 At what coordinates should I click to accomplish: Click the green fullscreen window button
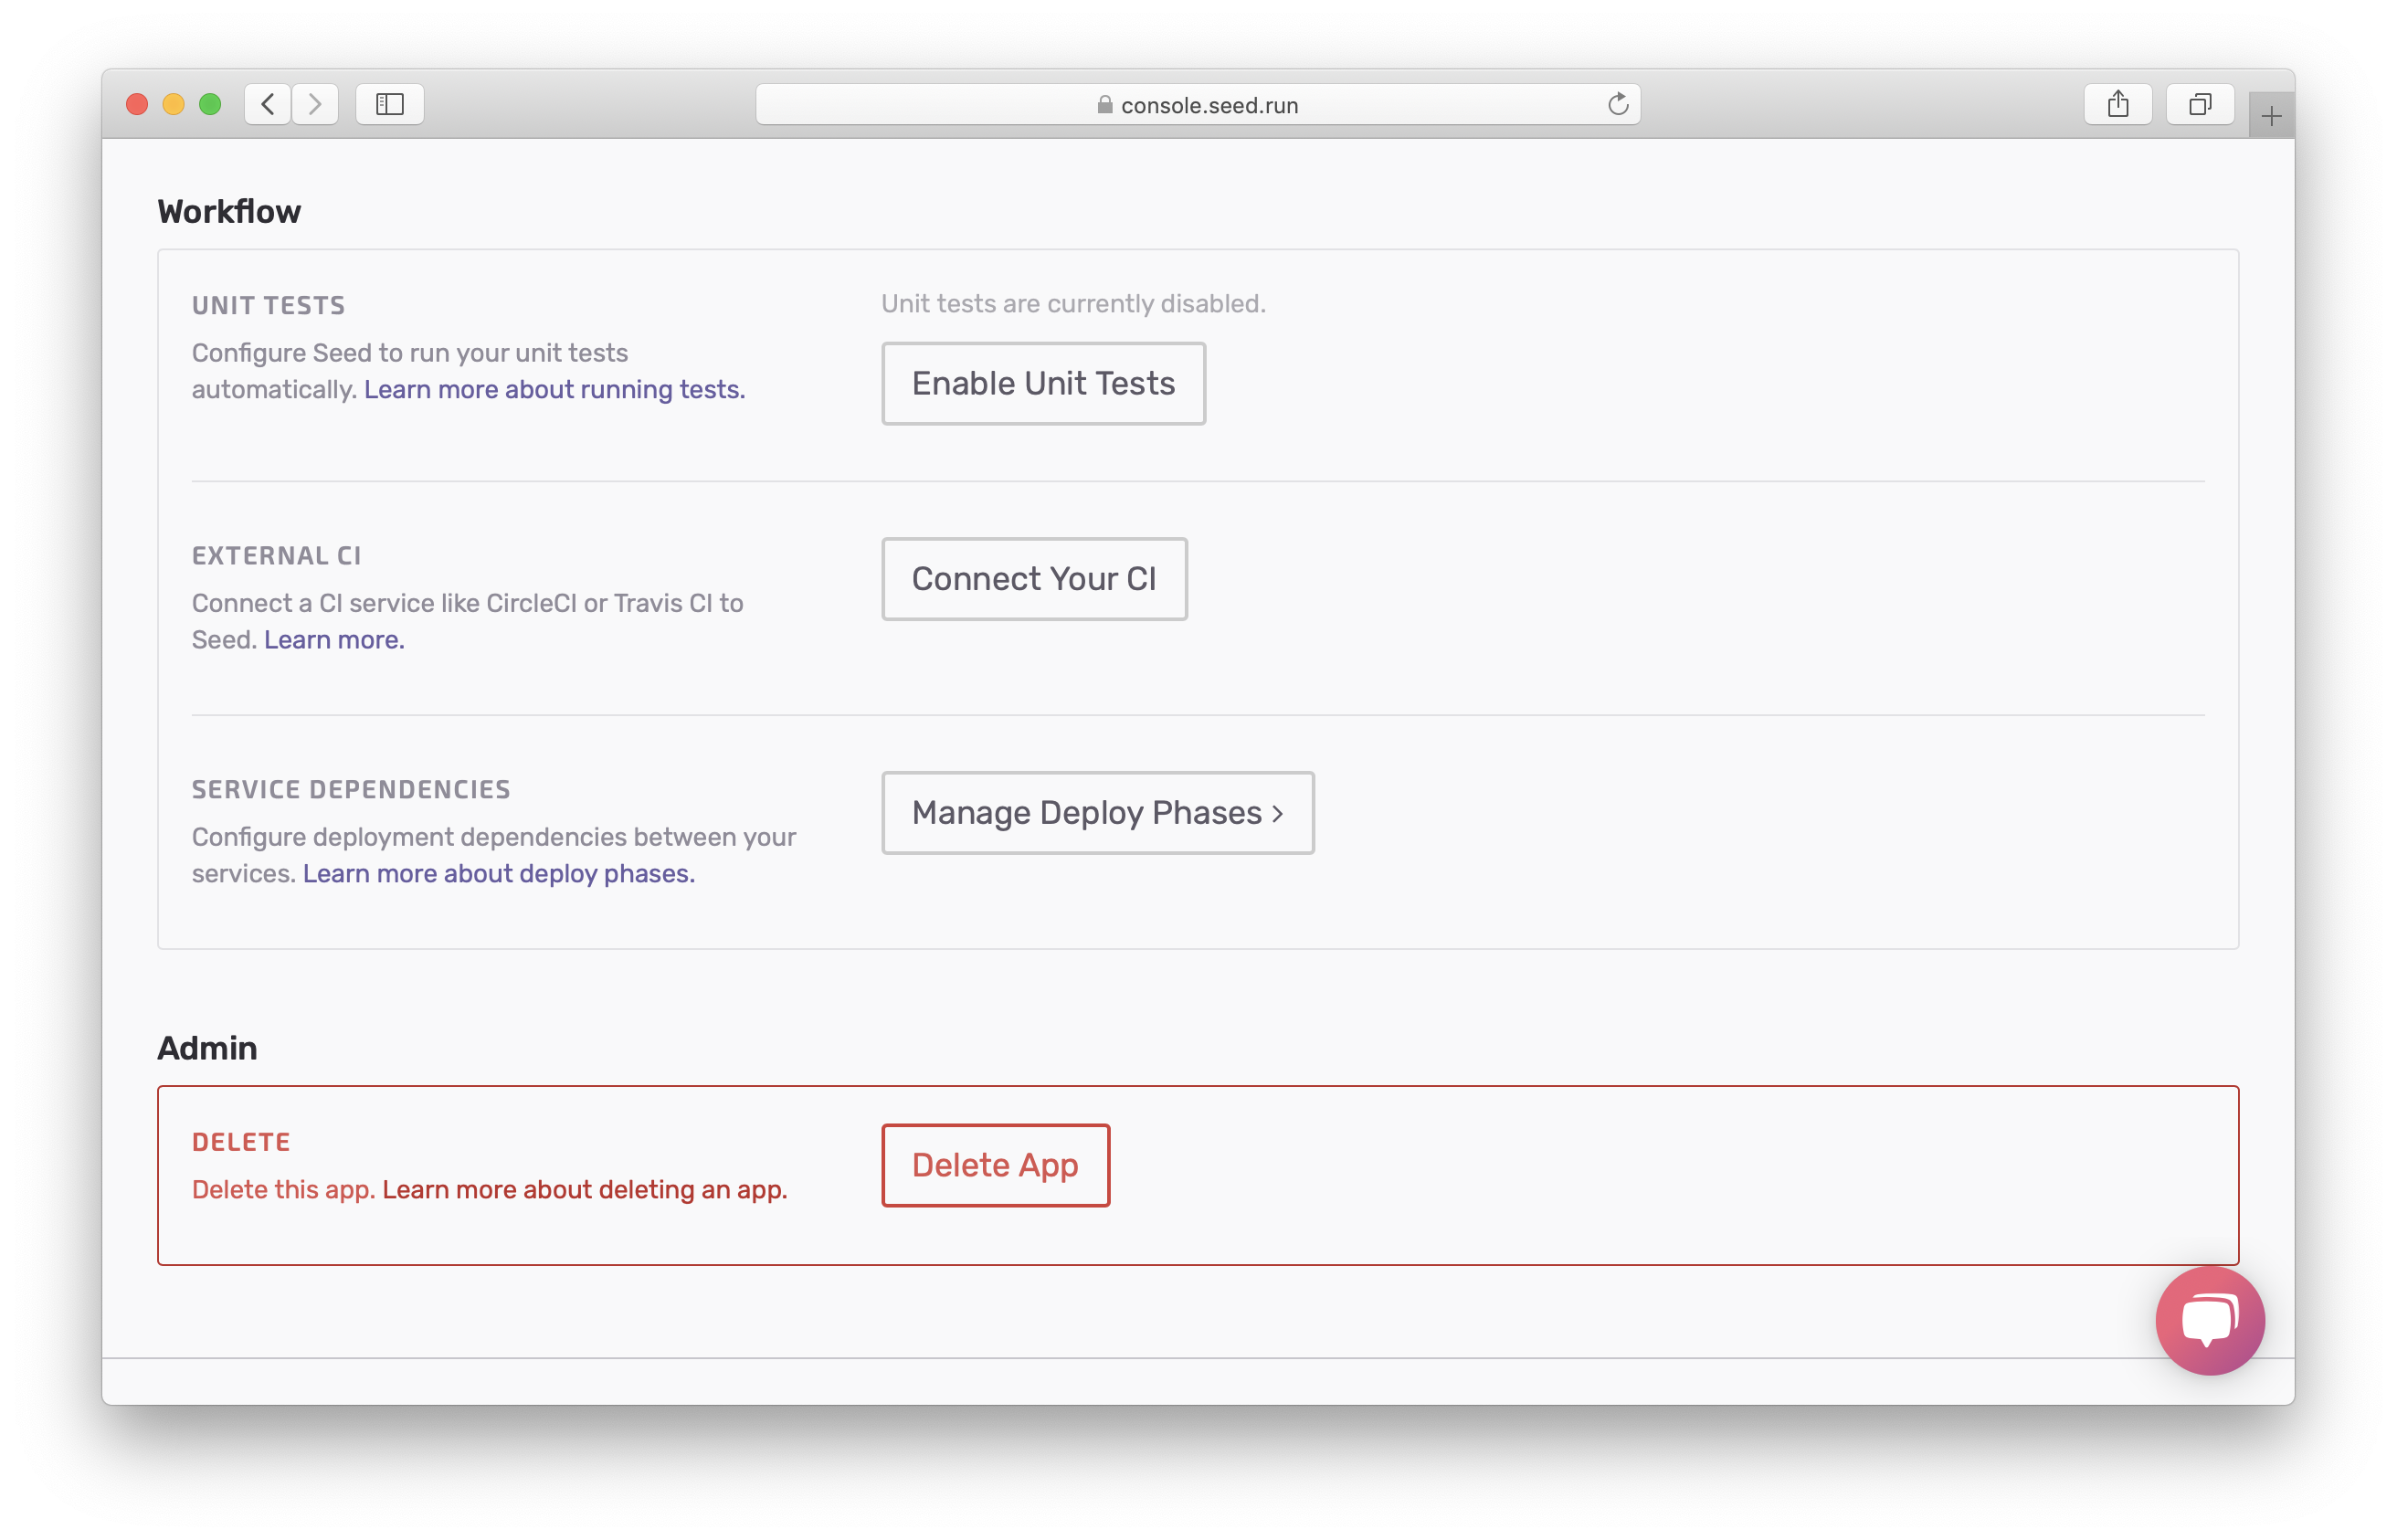[x=210, y=104]
